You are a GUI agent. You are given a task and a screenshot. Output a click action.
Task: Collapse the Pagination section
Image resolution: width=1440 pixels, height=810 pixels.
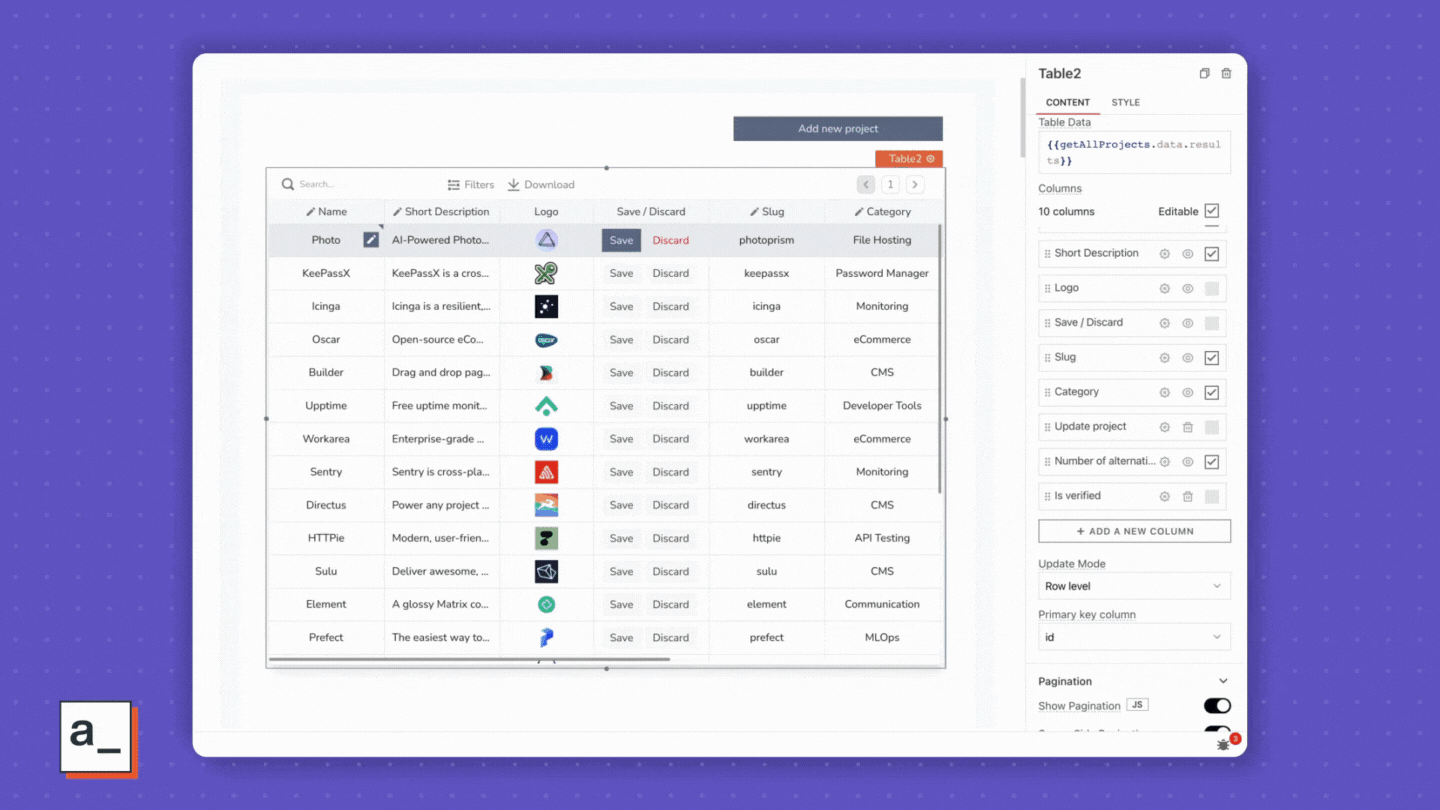tap(1222, 682)
